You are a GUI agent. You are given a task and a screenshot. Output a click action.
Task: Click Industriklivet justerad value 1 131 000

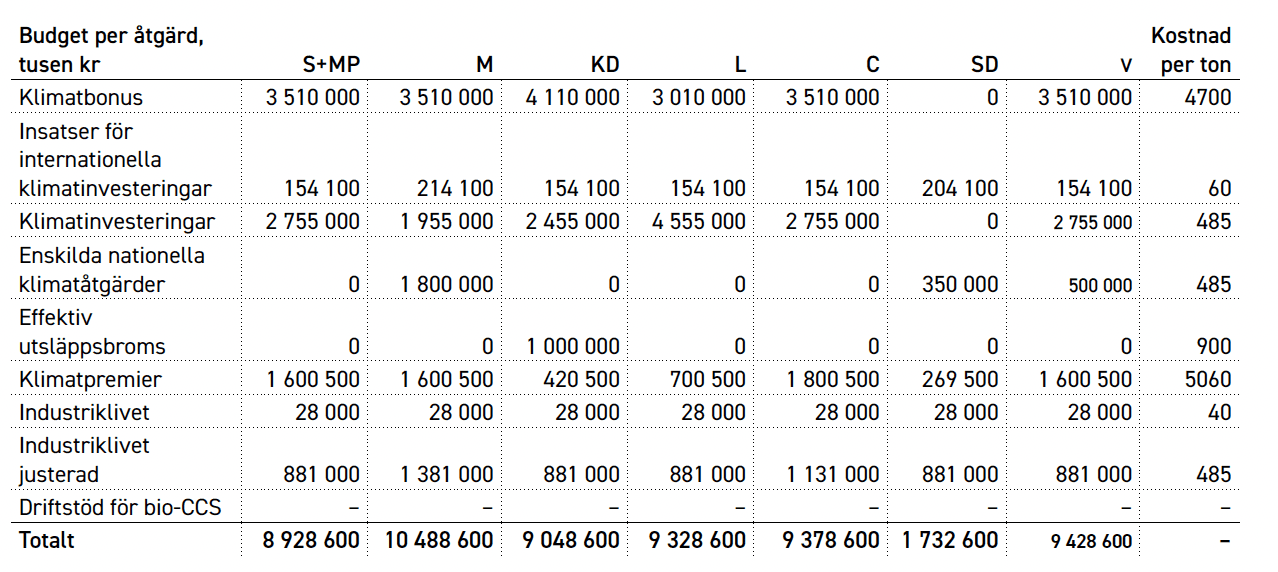(x=832, y=475)
